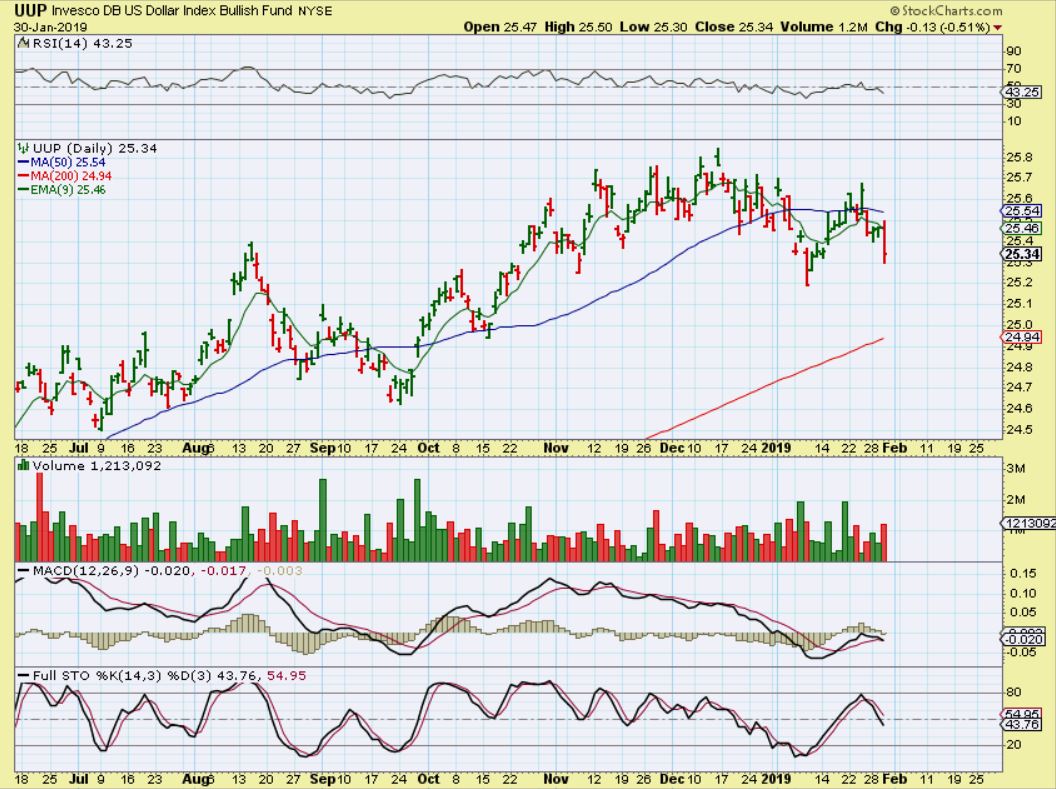The height and width of the screenshot is (789, 1056).
Task: Click '2019' on the price chart date axis
Action: pos(779,448)
